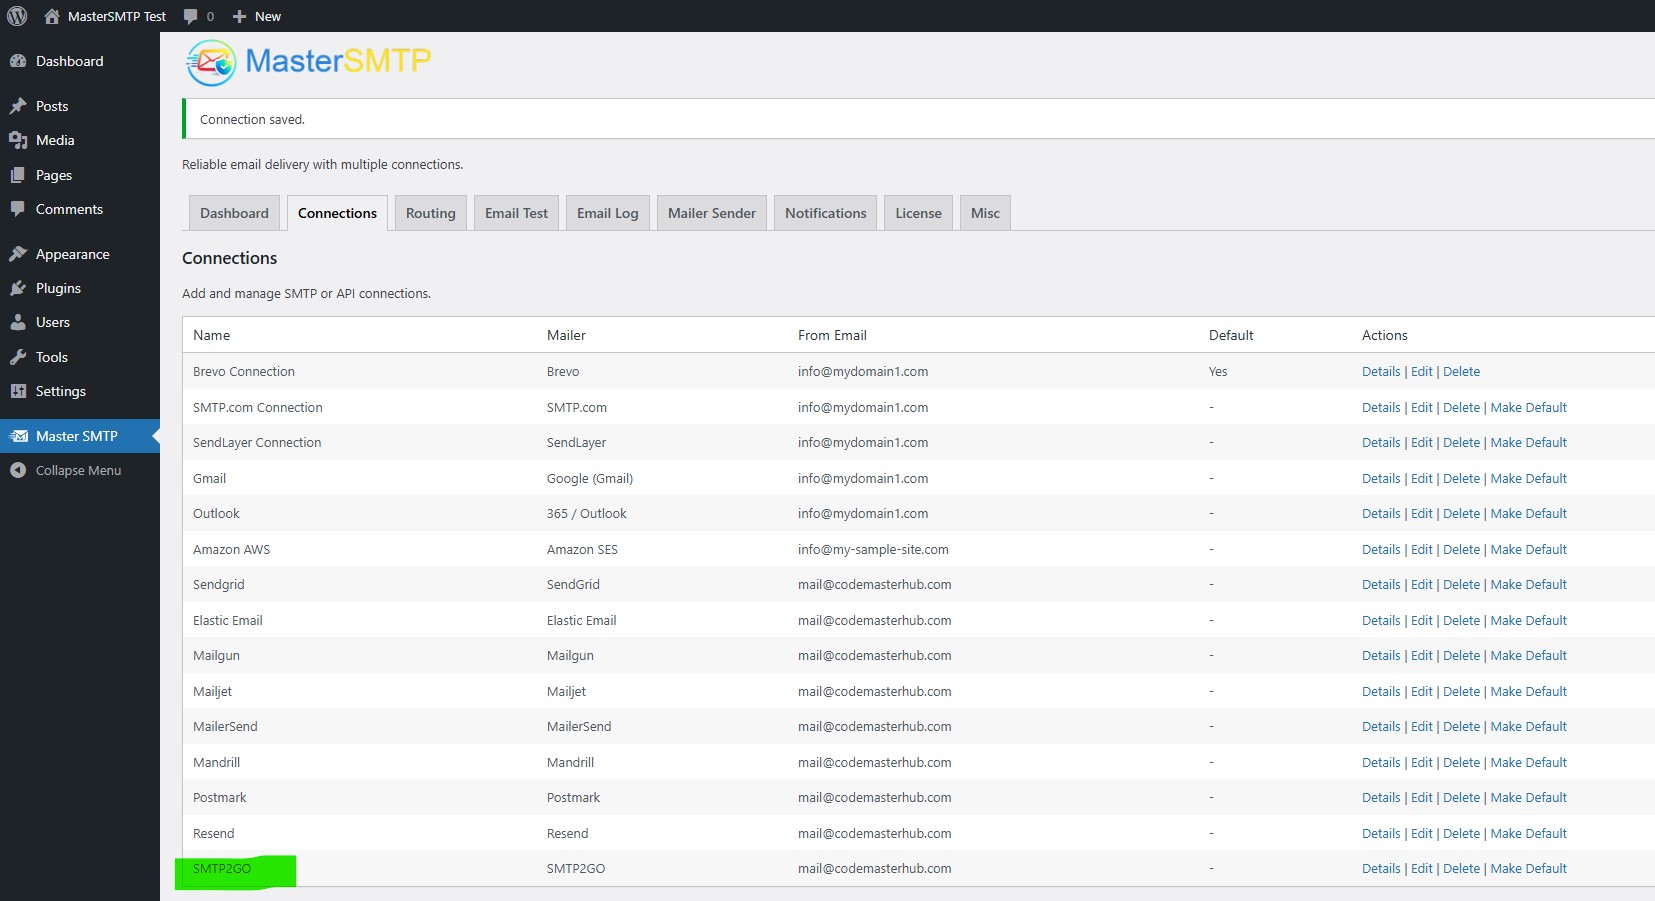Switch to the Mailer Sender tab
This screenshot has height=901, width=1655.
click(711, 213)
